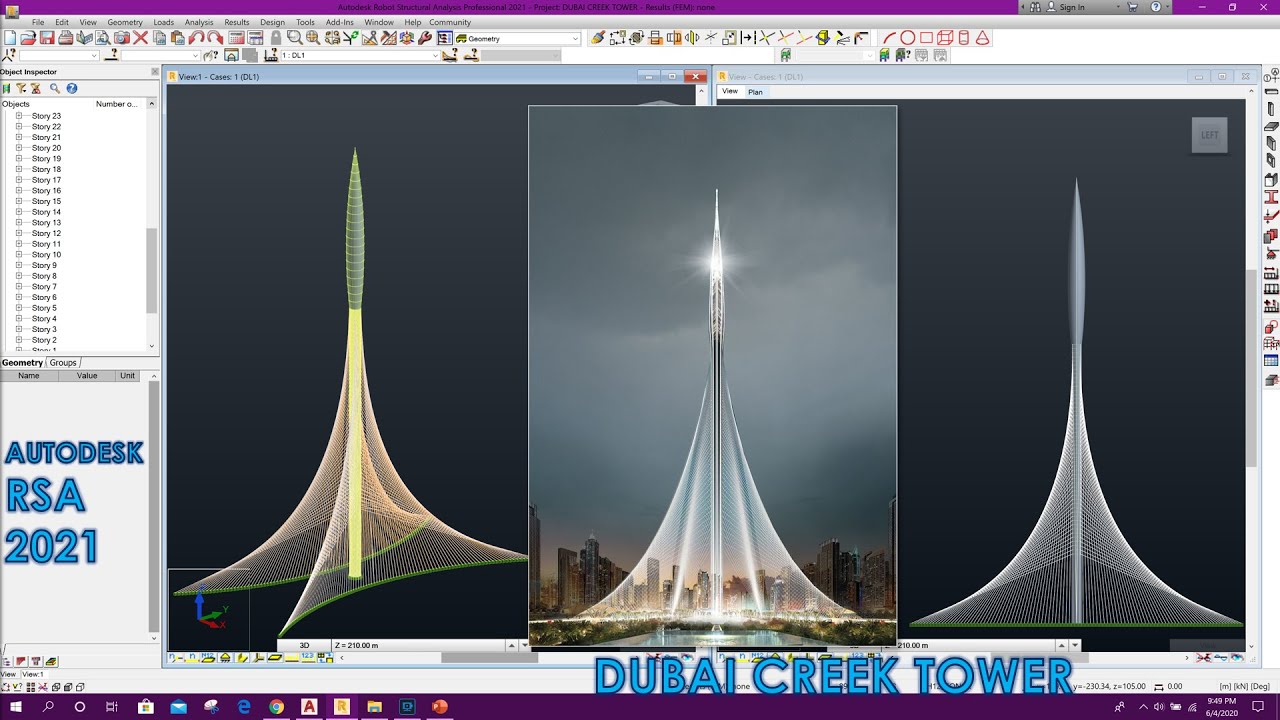Expand the Story 10 item in Object Inspector
This screenshot has width=1280, height=720.
pyautogui.click(x=20, y=254)
